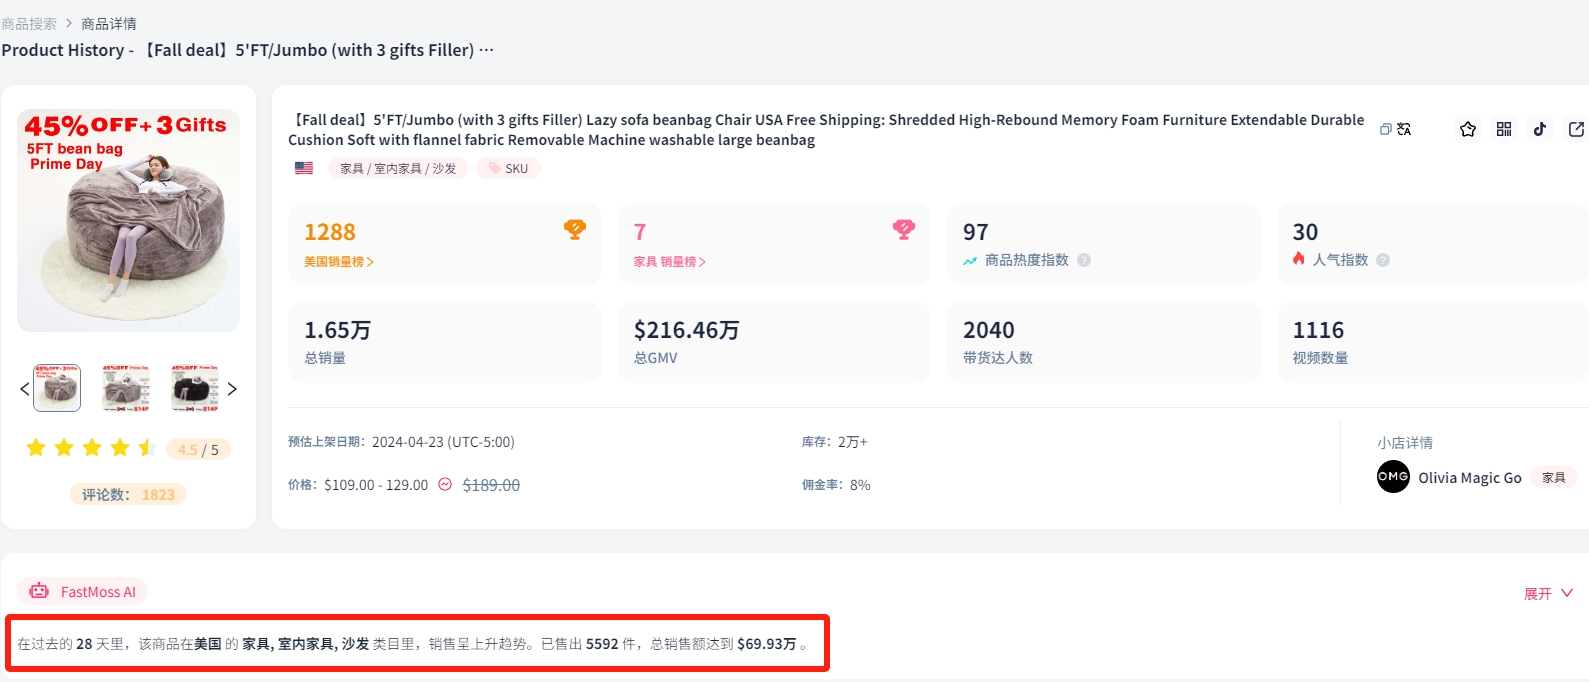This screenshot has height=682, width=1589.
Task: Select the black beanbag thumbnail
Action: [x=195, y=389]
